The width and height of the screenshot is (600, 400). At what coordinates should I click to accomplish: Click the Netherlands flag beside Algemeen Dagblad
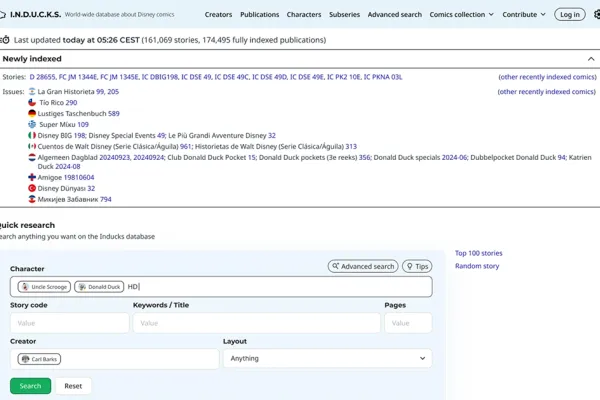tap(32, 157)
